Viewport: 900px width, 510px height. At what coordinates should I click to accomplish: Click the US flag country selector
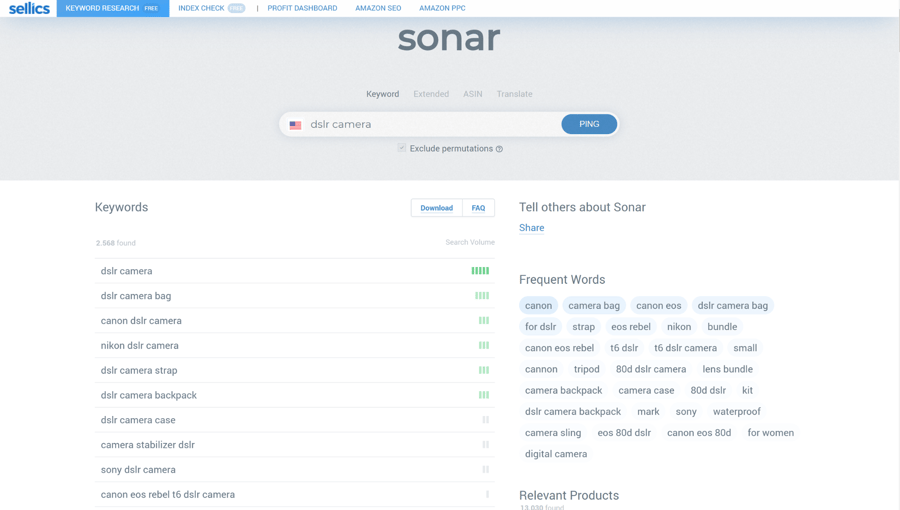pos(295,125)
